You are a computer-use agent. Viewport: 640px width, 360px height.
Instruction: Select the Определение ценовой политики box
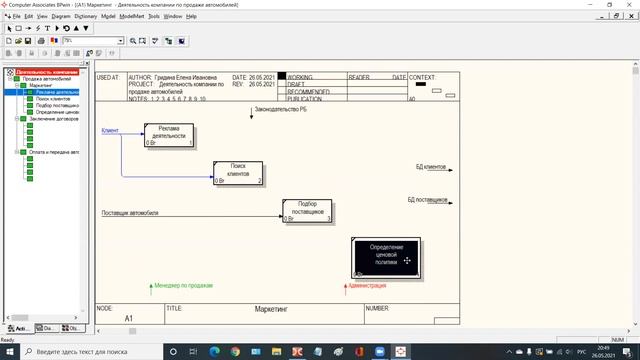click(386, 258)
